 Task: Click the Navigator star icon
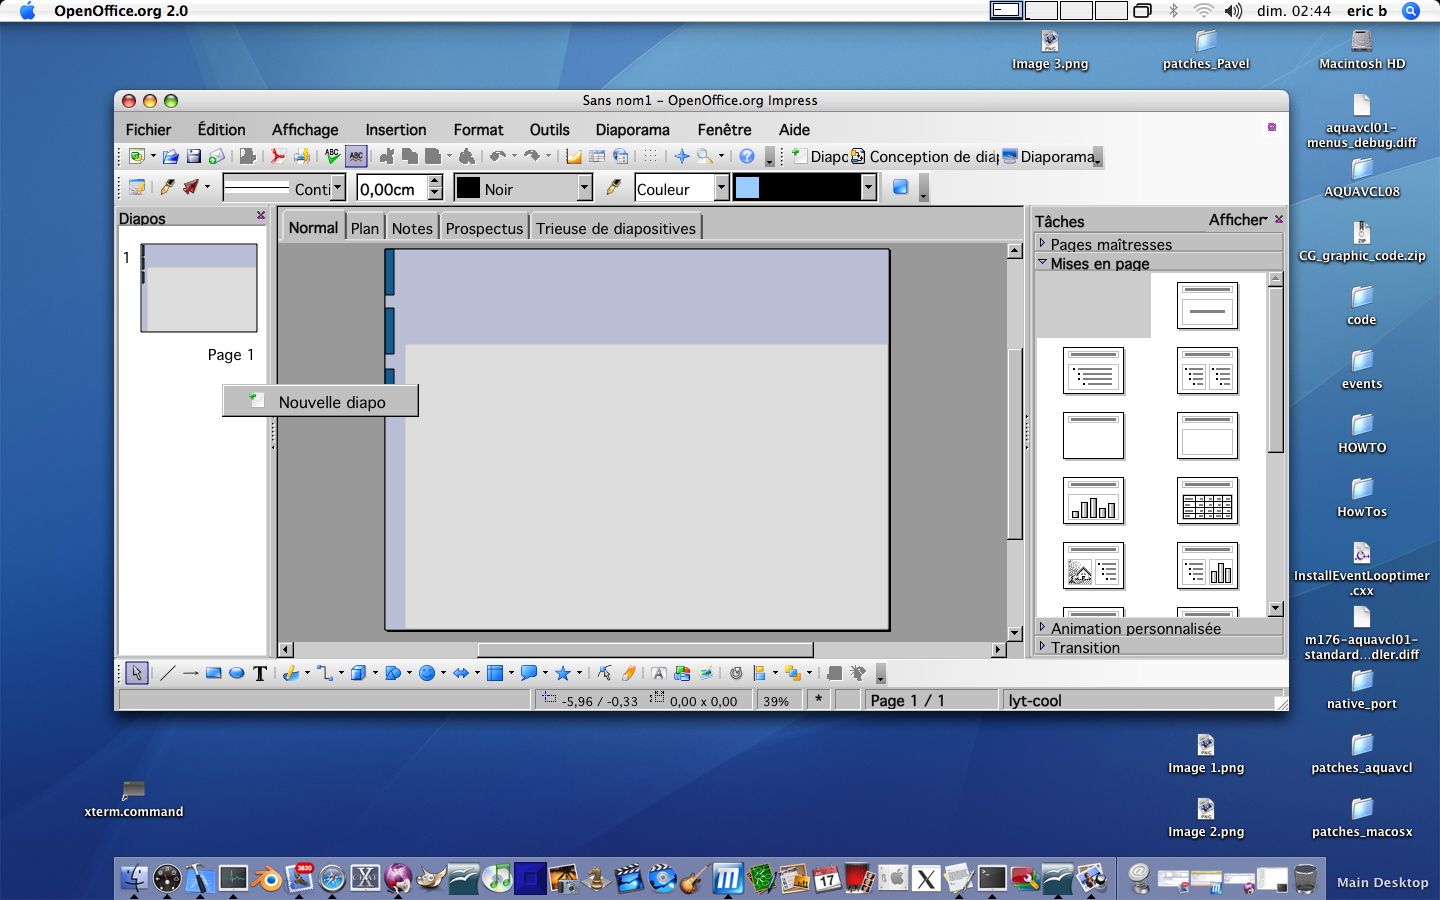point(682,156)
